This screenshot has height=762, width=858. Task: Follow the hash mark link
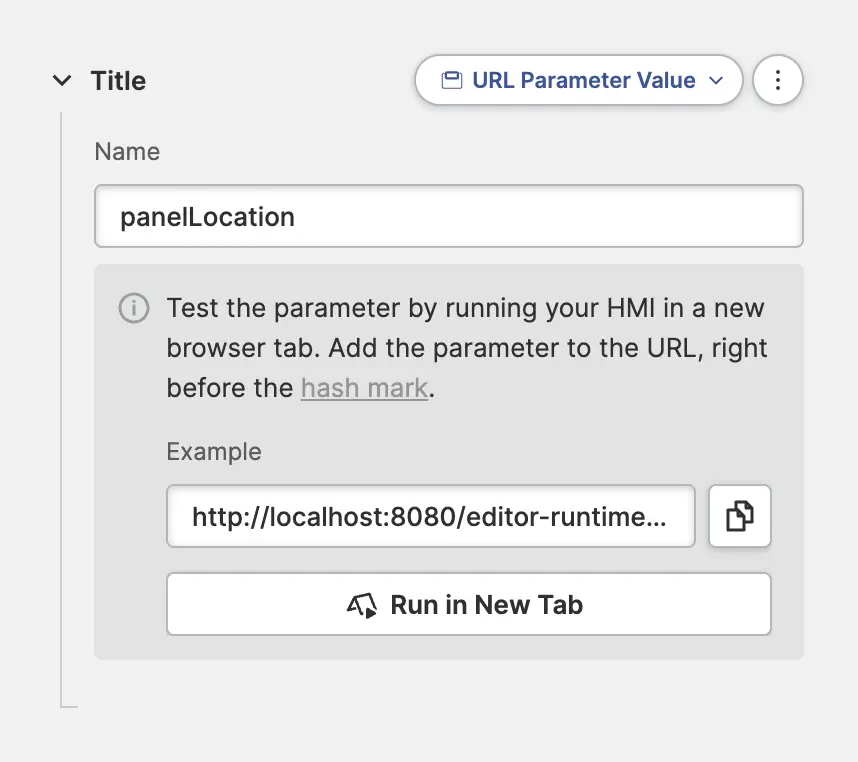tap(364, 388)
